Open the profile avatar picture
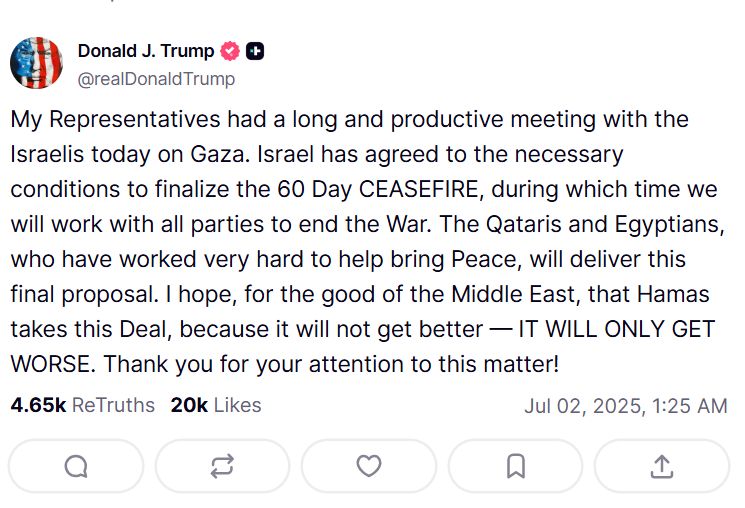 coord(37,64)
